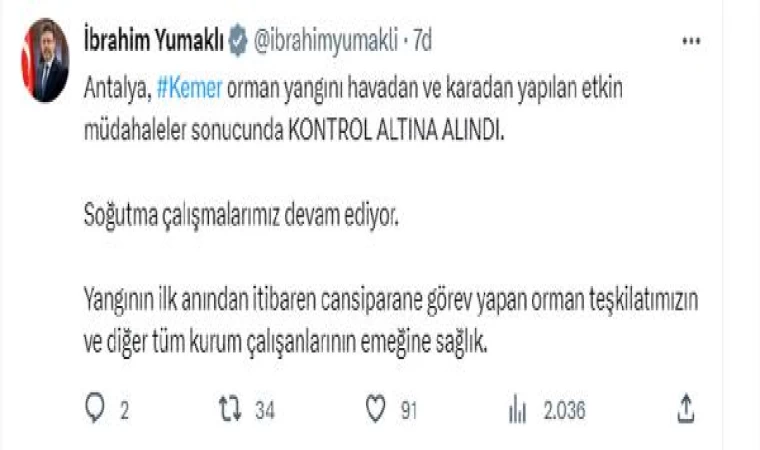
Task: Like the tweet with the heart icon
Action: click(x=376, y=408)
